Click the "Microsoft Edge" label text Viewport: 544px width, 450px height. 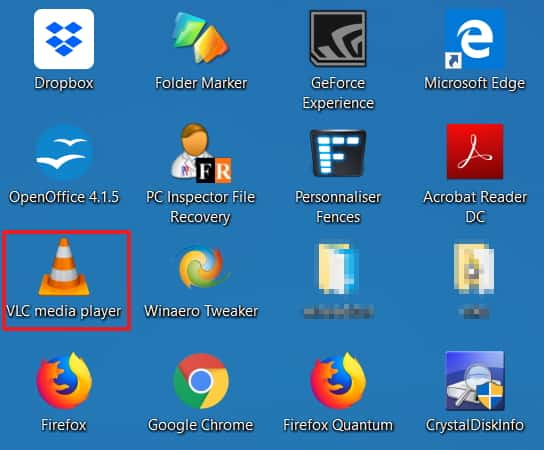475,84
